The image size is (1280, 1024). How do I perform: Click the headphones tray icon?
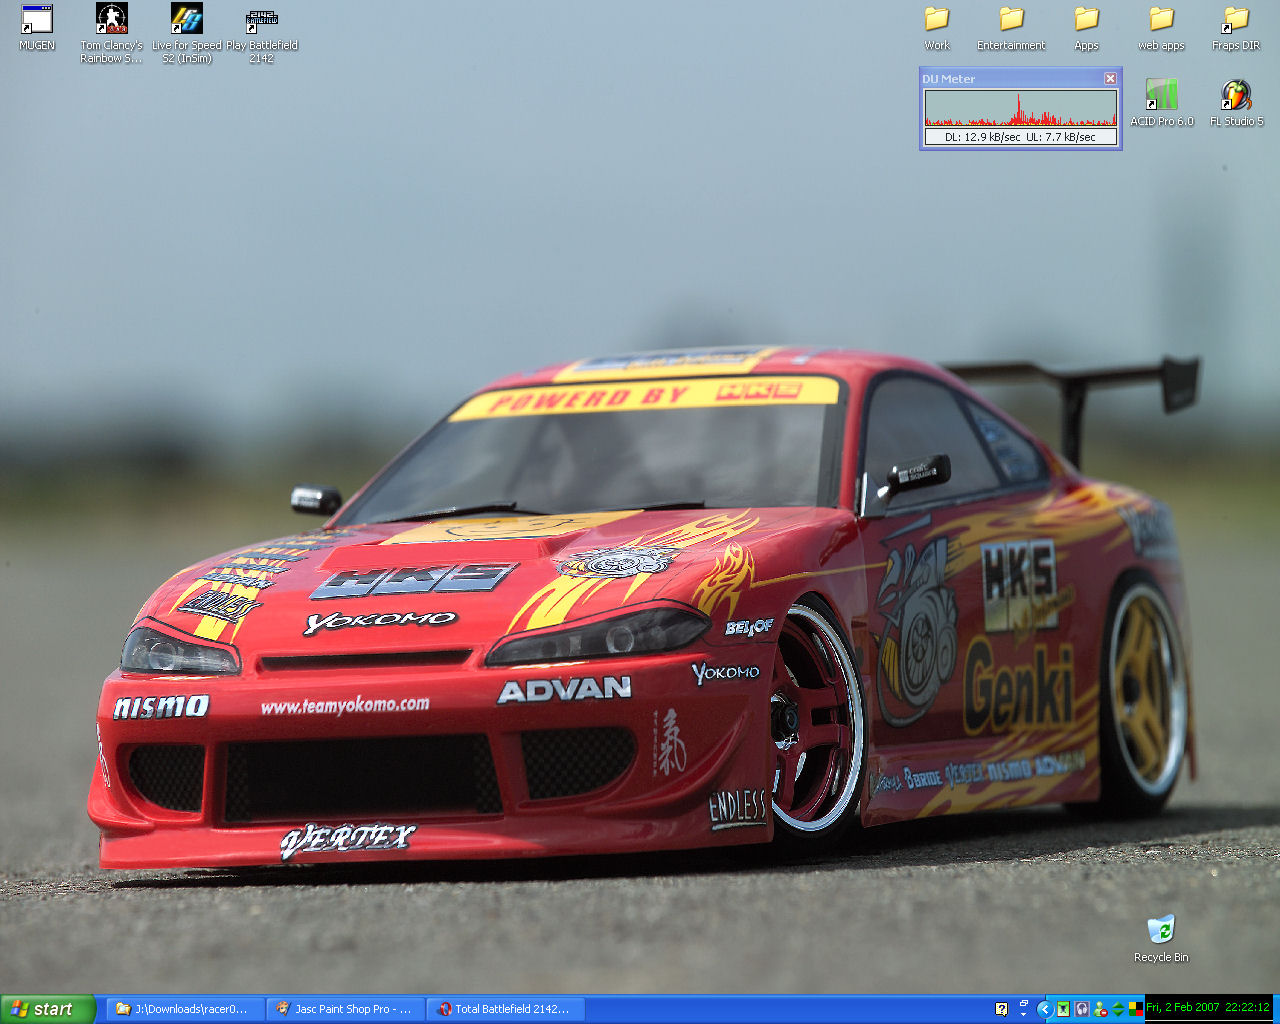pyautogui.click(x=1082, y=1009)
